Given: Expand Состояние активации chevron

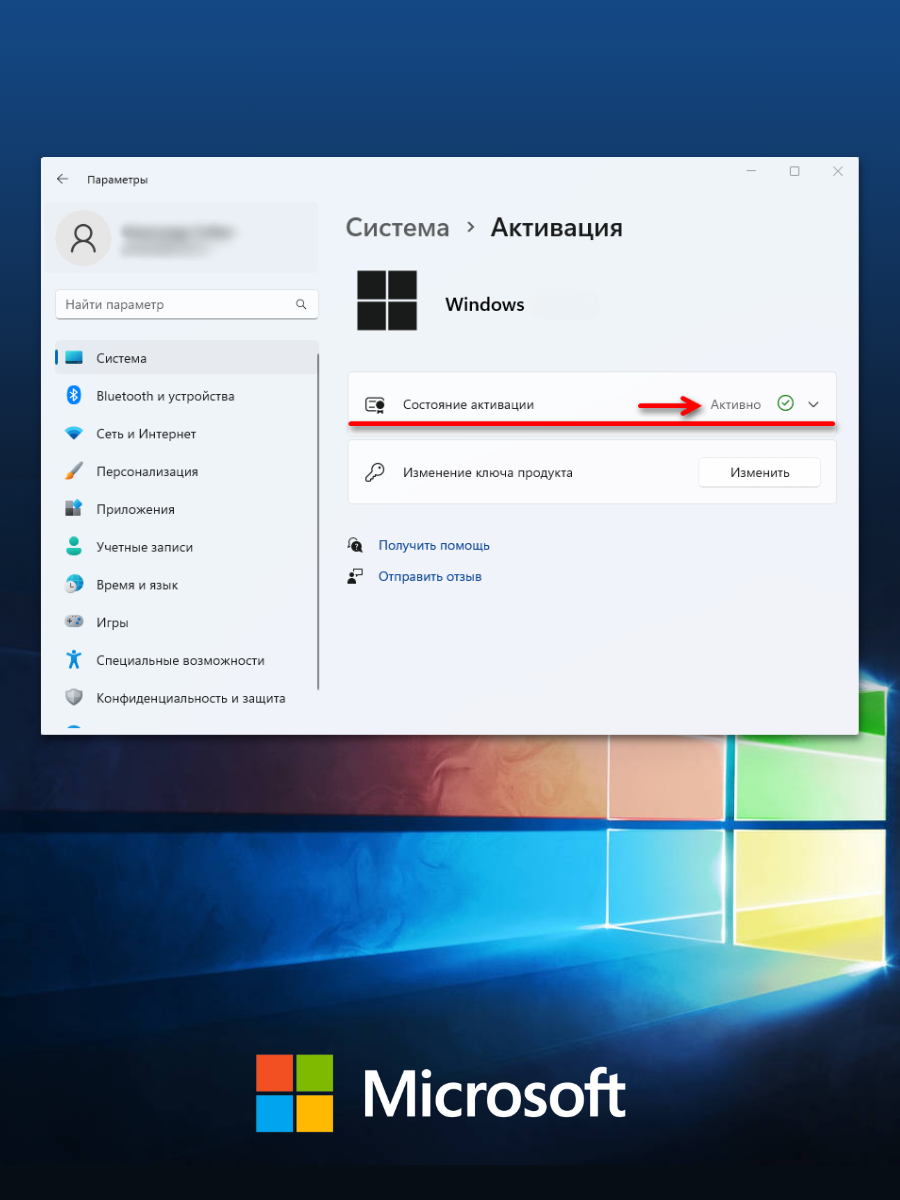Looking at the screenshot, I should (813, 404).
